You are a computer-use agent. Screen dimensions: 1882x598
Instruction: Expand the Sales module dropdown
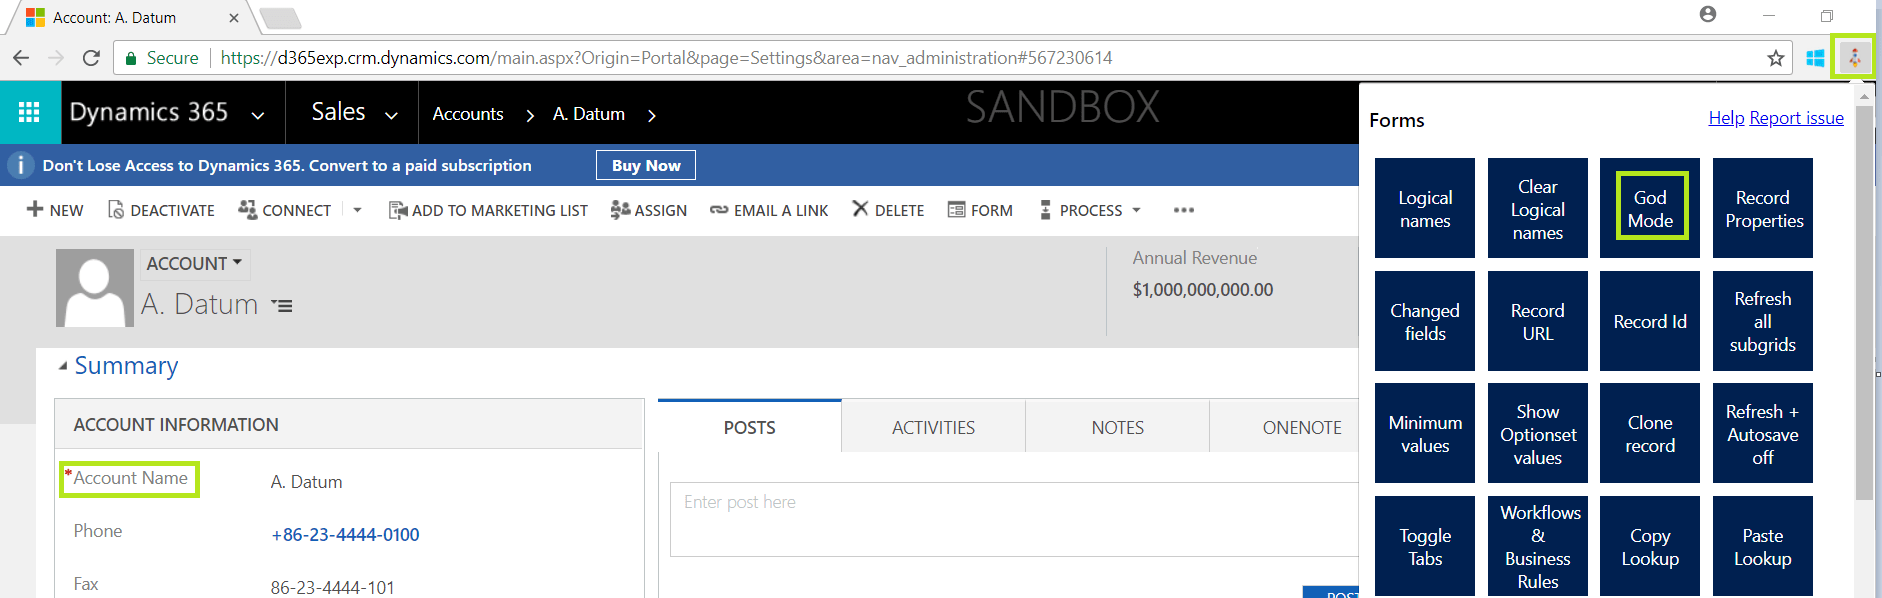[x=391, y=115]
